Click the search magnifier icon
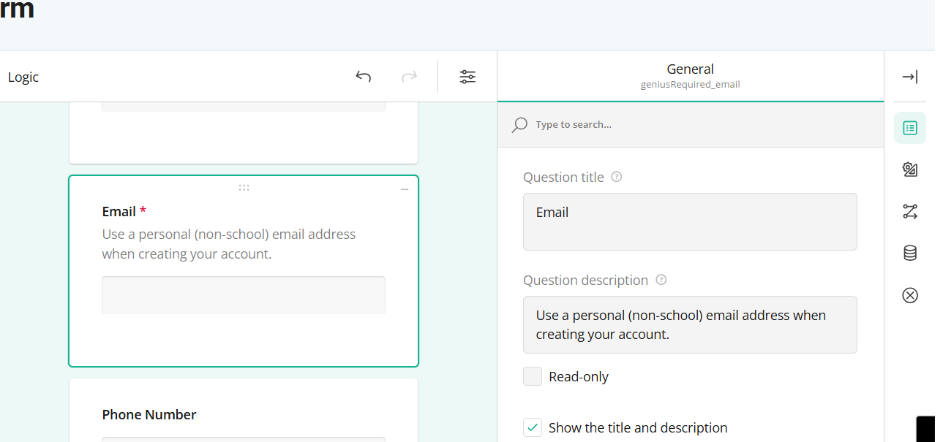The image size is (936, 442). [x=520, y=124]
